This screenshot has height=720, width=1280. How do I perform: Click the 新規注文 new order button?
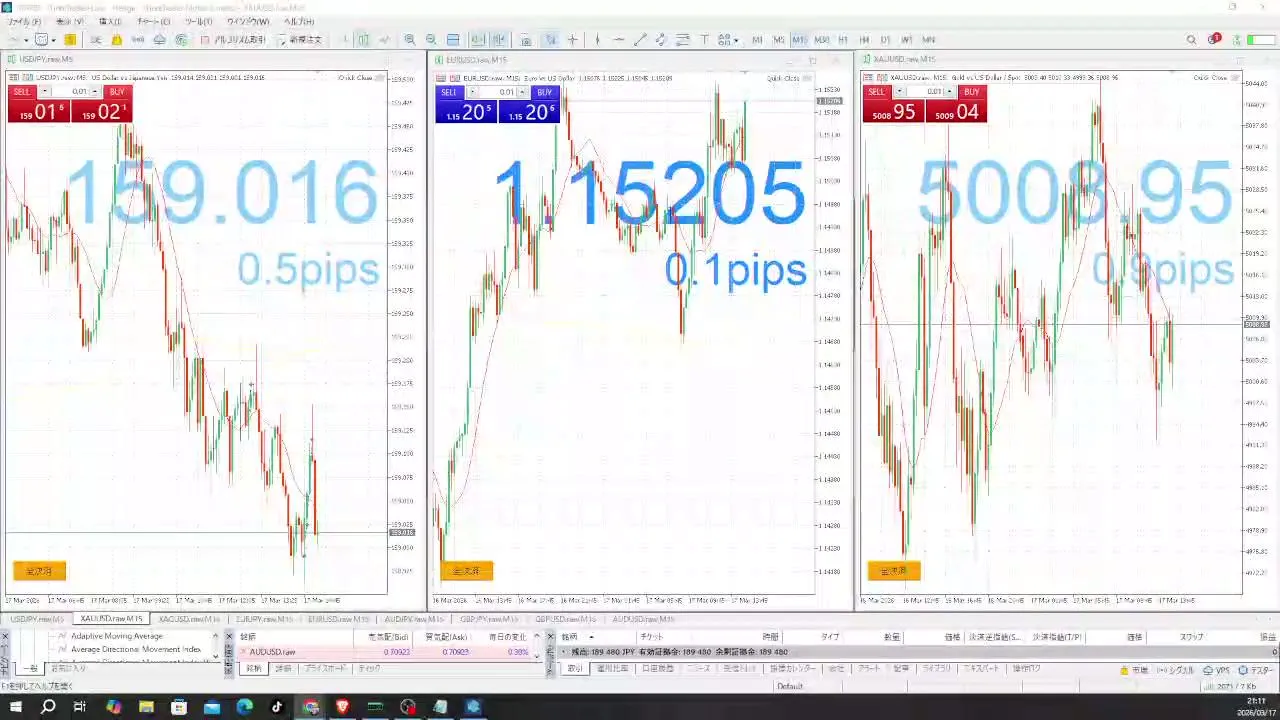[x=300, y=40]
